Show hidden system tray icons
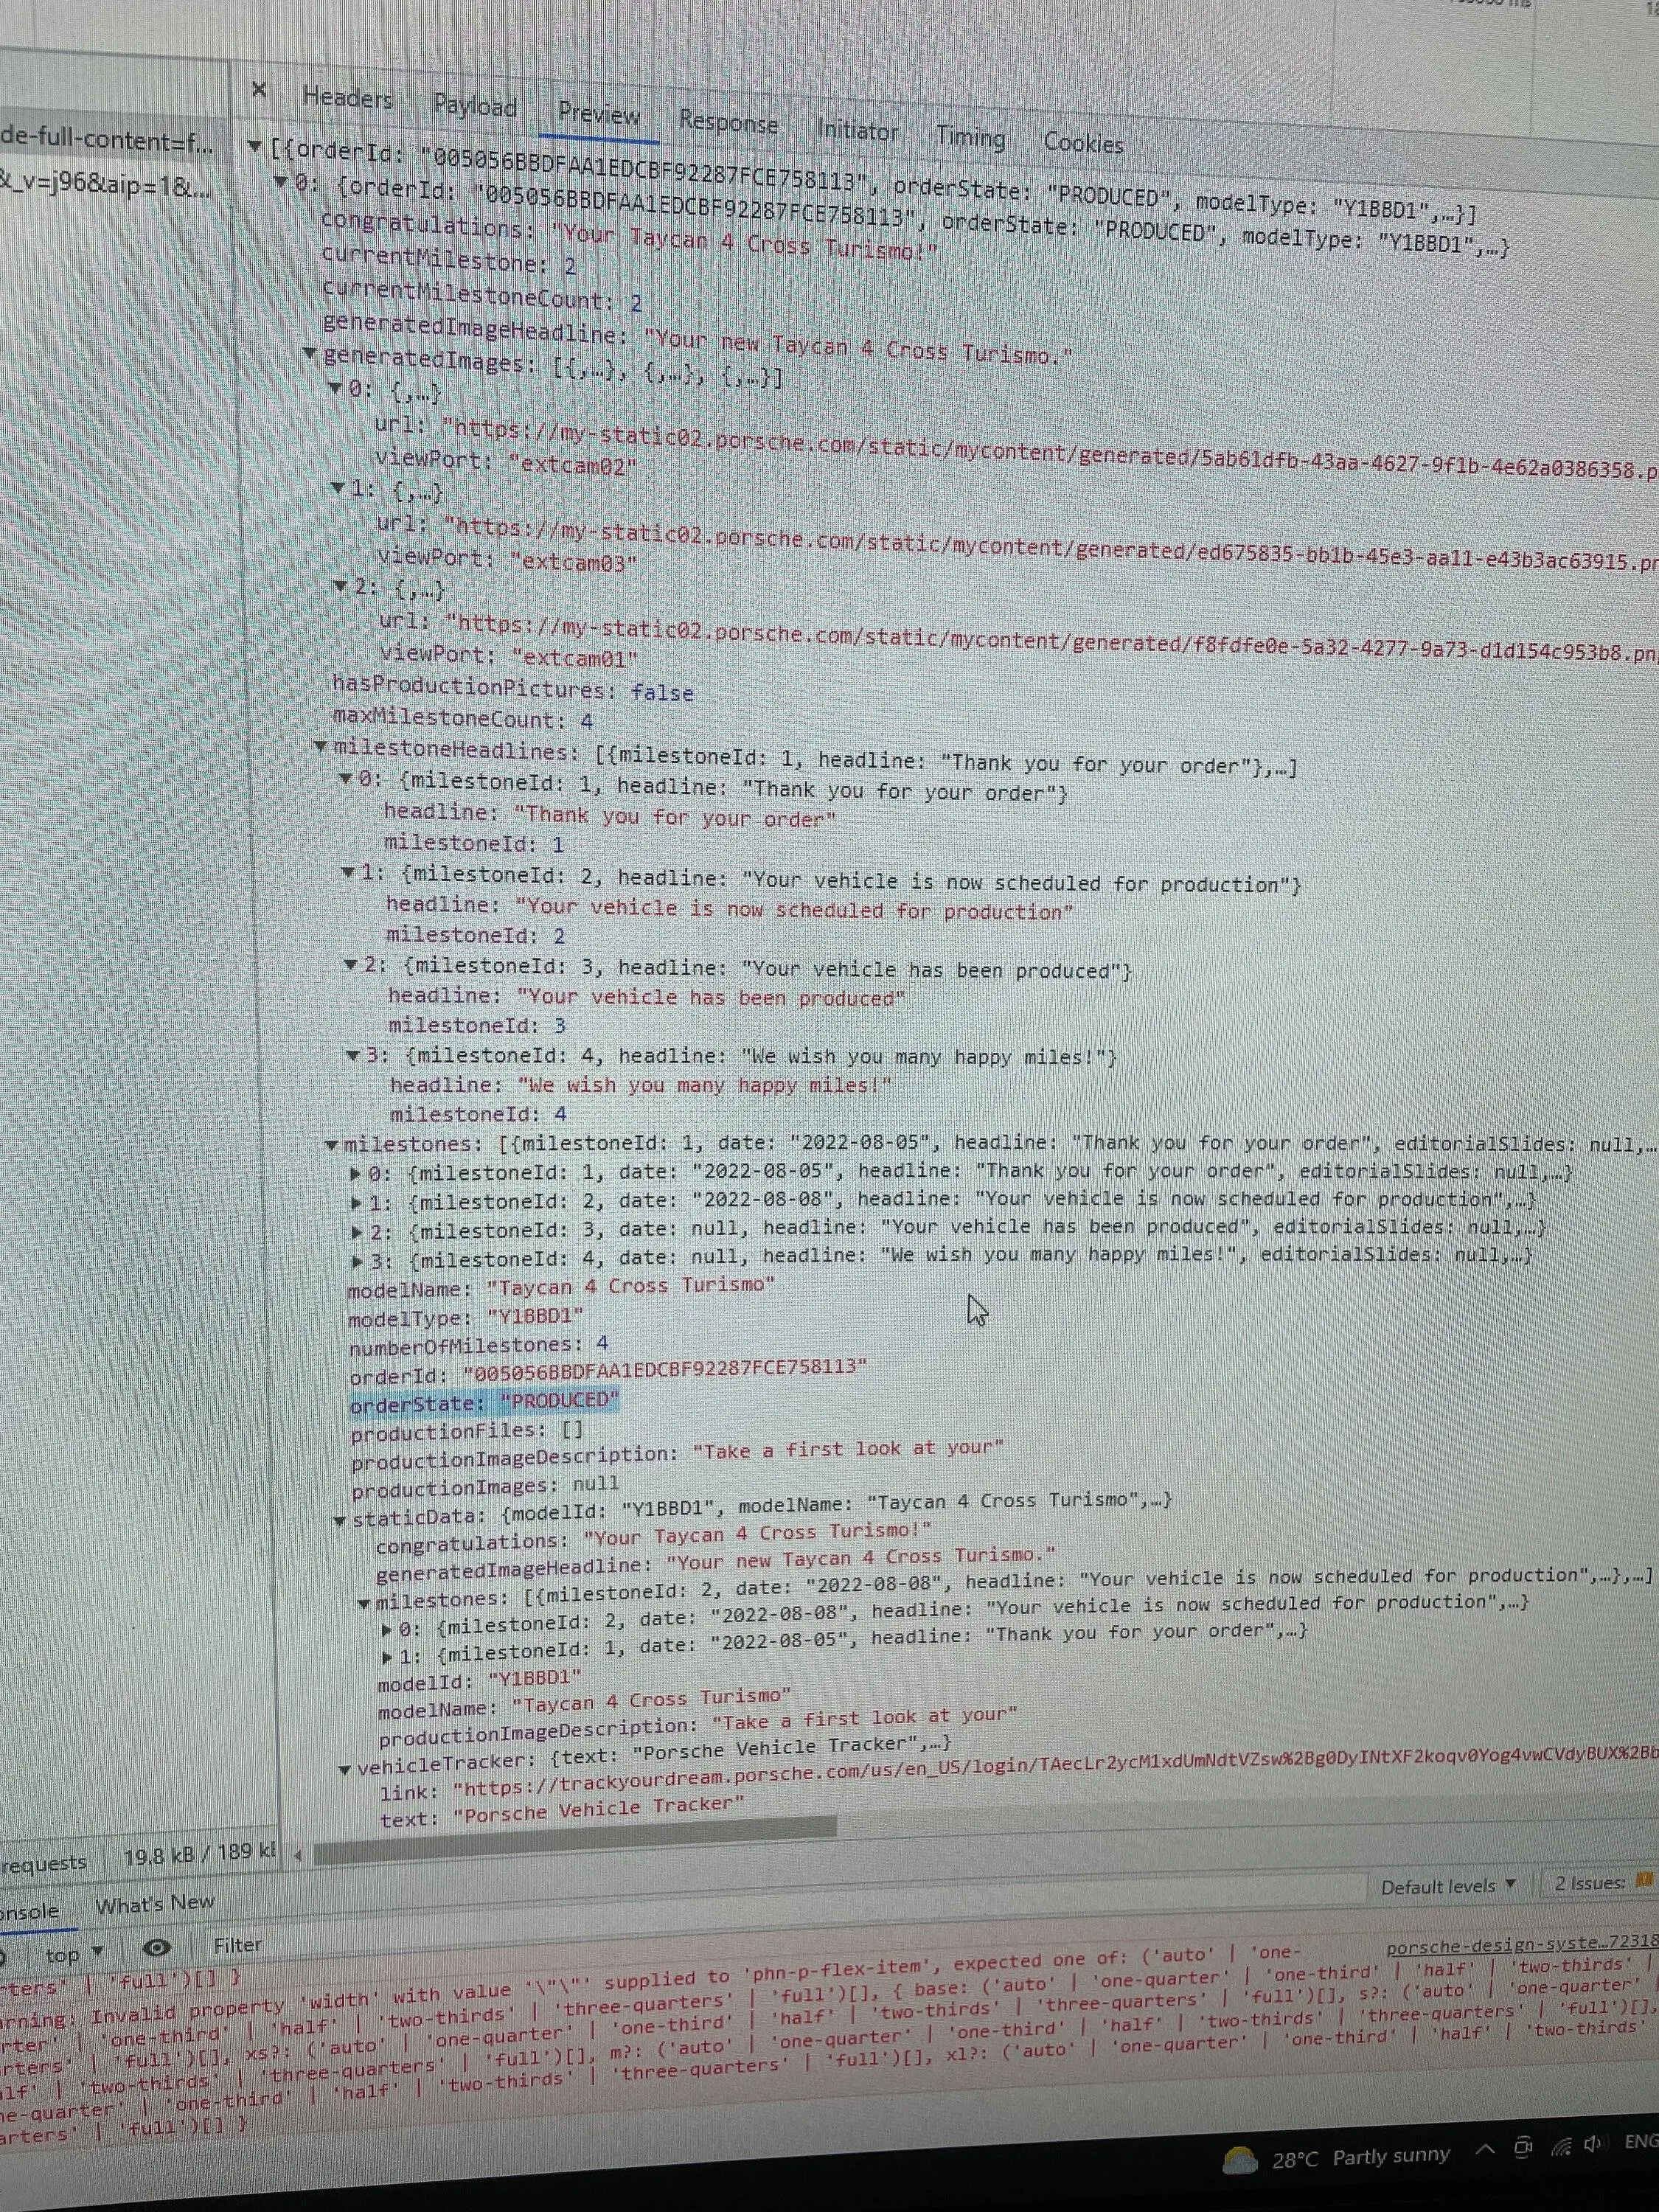 [1486, 2148]
